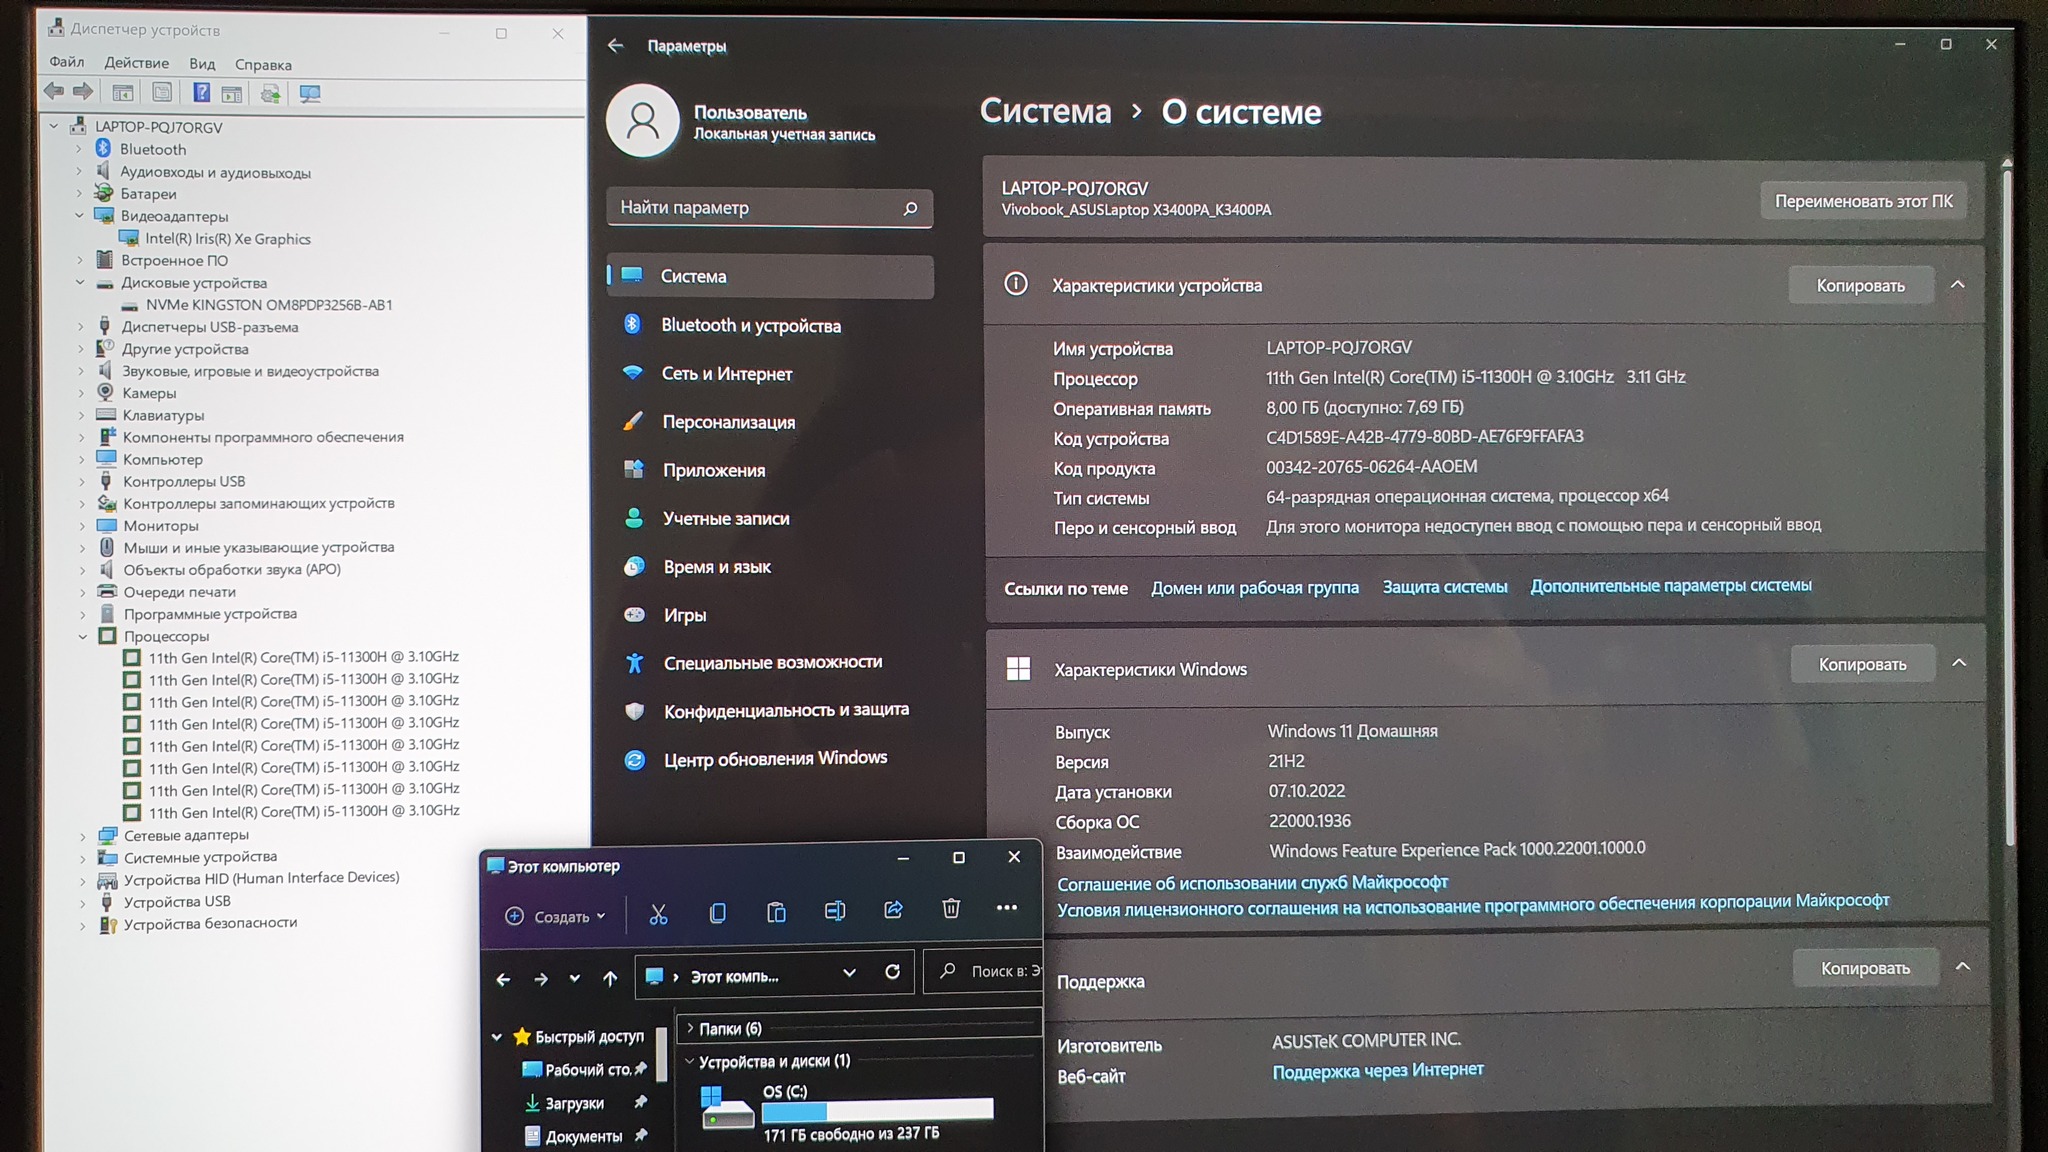Open the Действие menu in Device Manager
The height and width of the screenshot is (1152, 2048).
[136, 63]
